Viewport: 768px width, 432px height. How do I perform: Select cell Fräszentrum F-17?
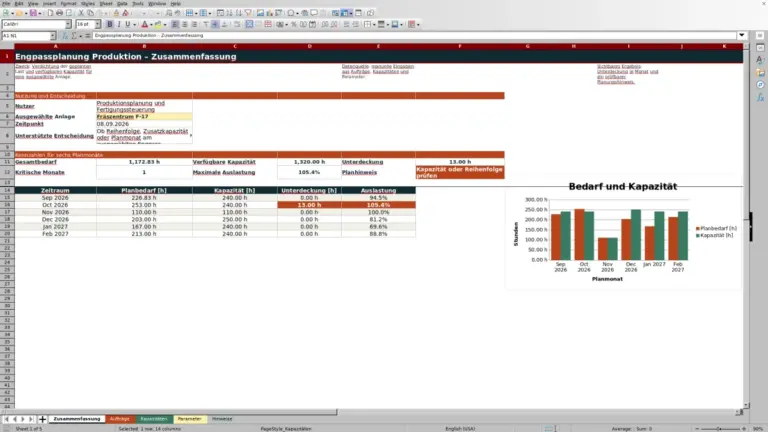tap(144, 117)
